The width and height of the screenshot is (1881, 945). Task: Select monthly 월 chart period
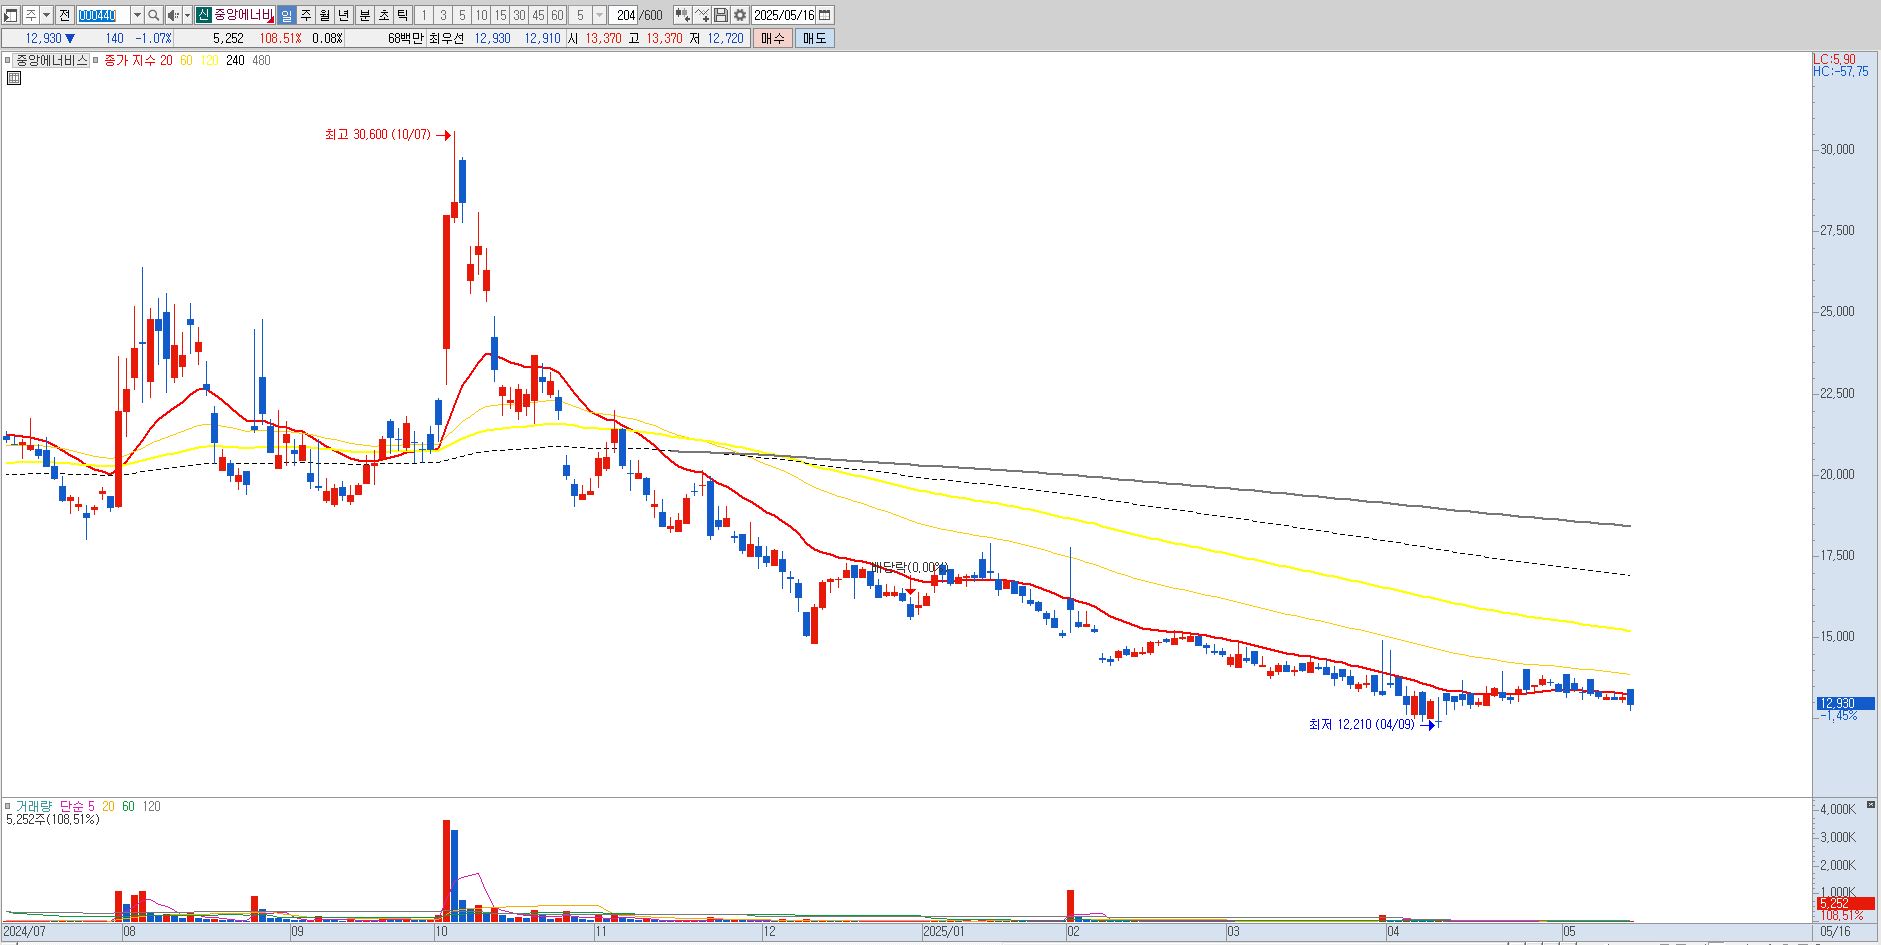[325, 15]
